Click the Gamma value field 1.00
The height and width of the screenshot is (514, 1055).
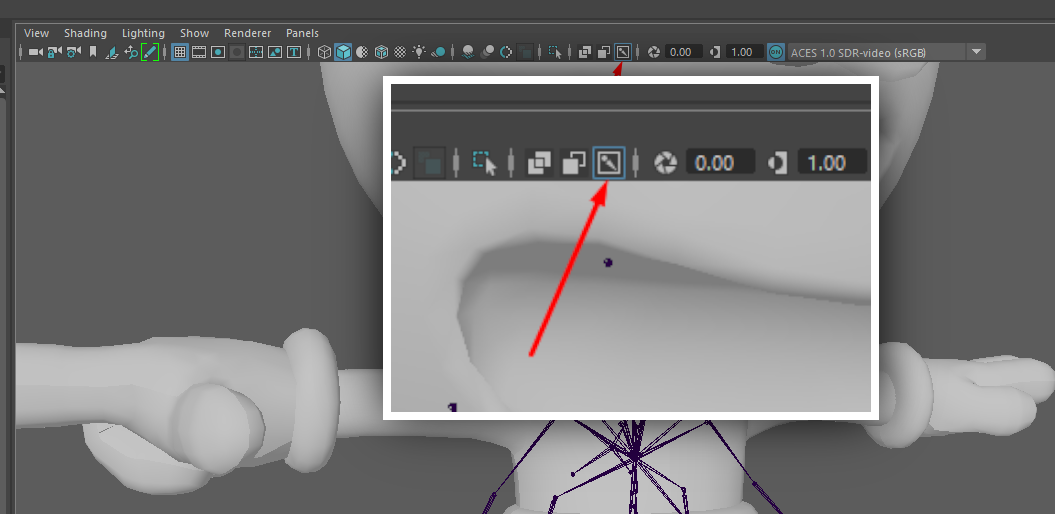744,52
